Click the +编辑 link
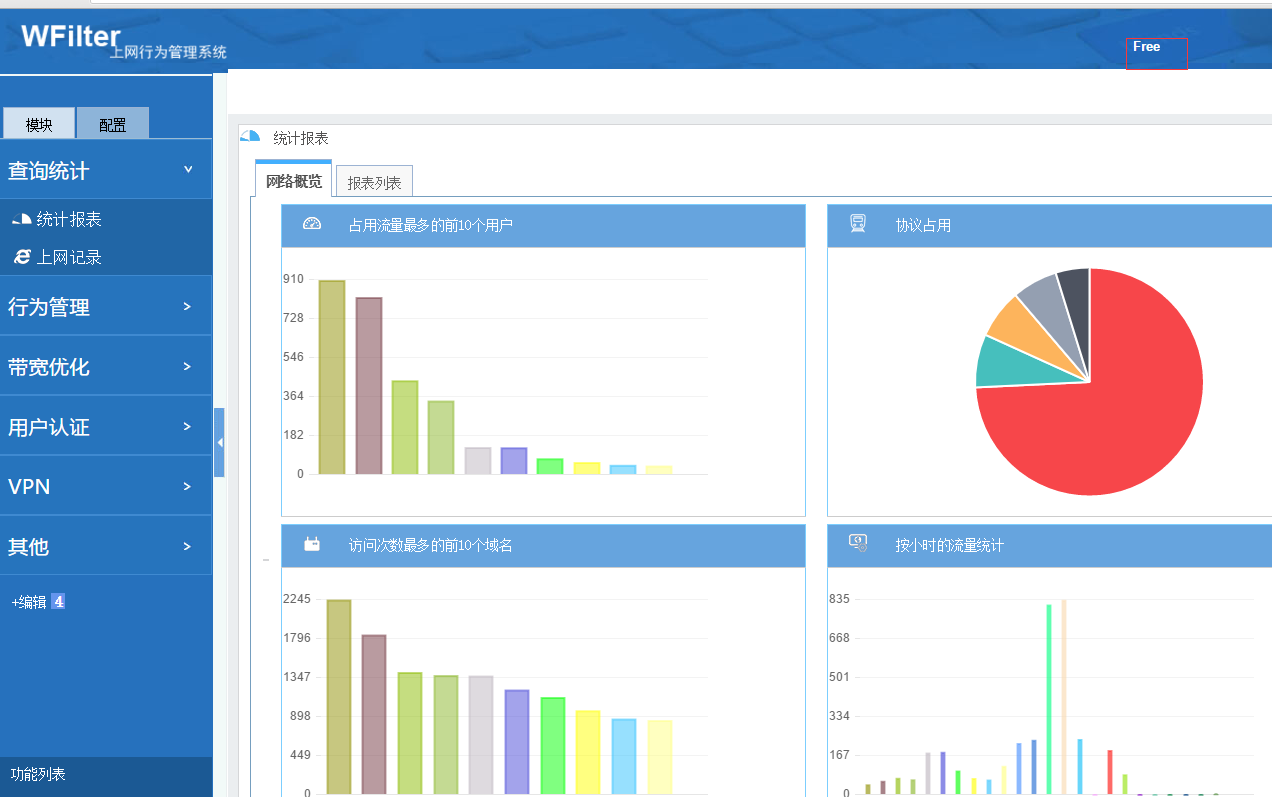The width and height of the screenshot is (1272, 797). (29, 602)
